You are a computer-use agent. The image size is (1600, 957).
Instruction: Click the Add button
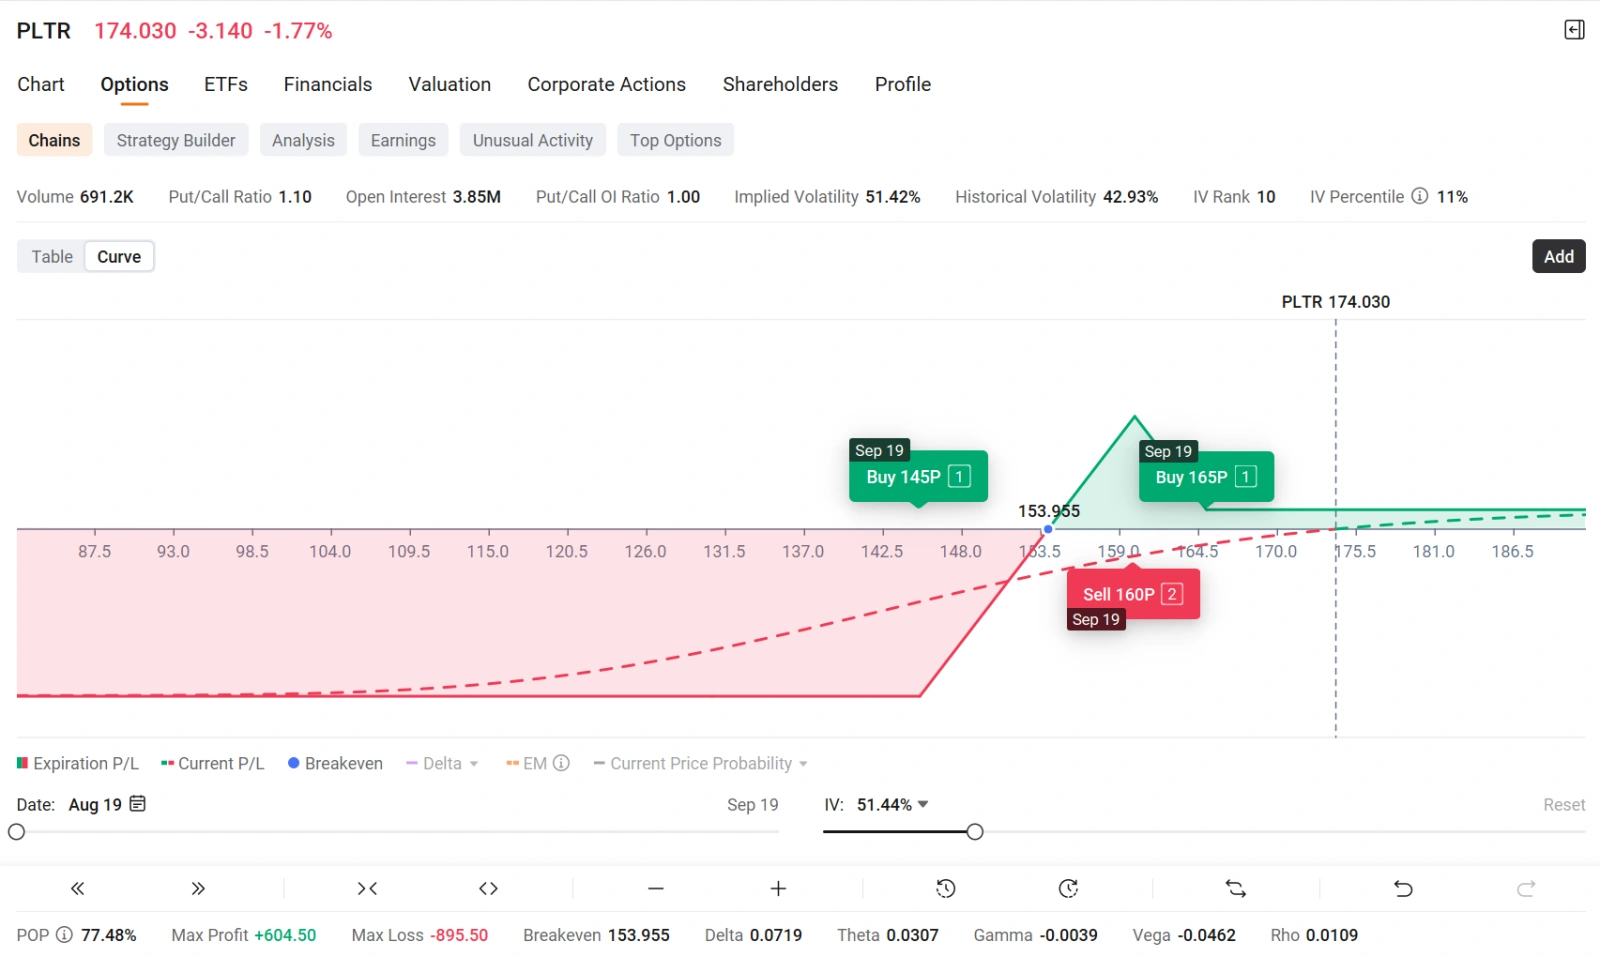(1559, 256)
